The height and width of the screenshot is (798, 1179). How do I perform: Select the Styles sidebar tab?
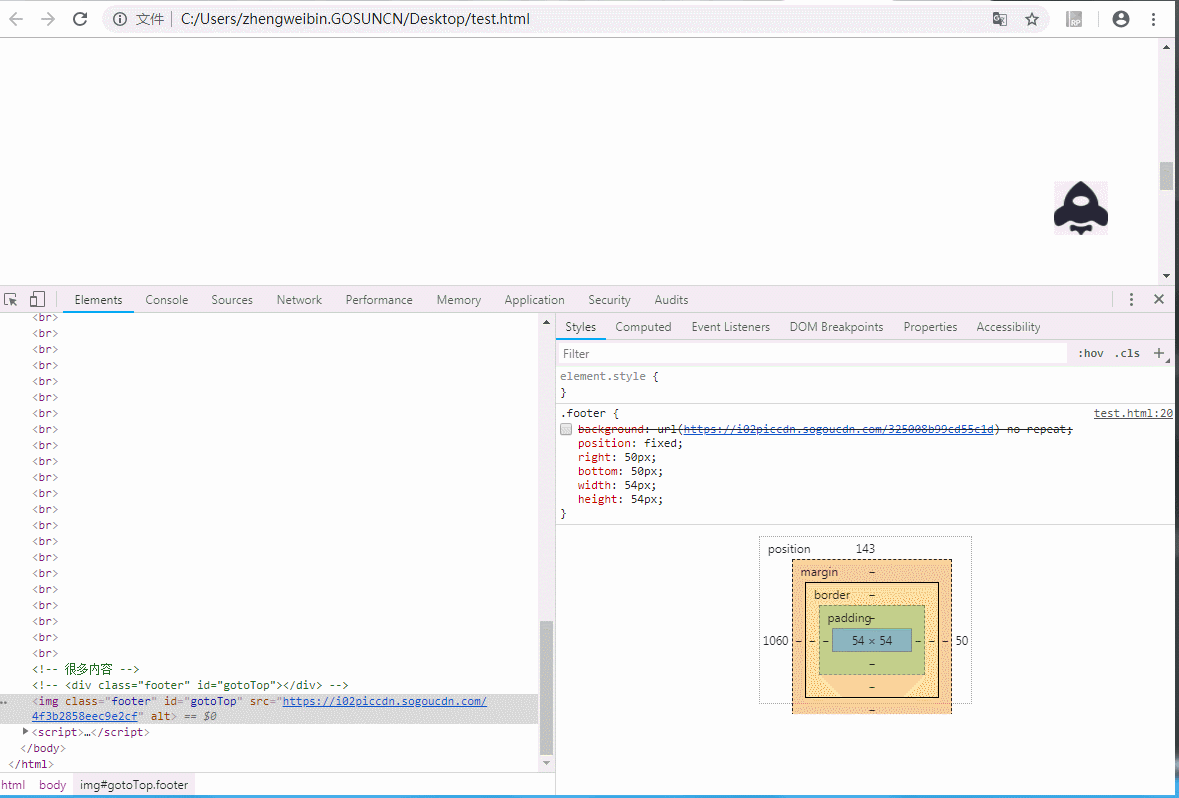tap(580, 327)
